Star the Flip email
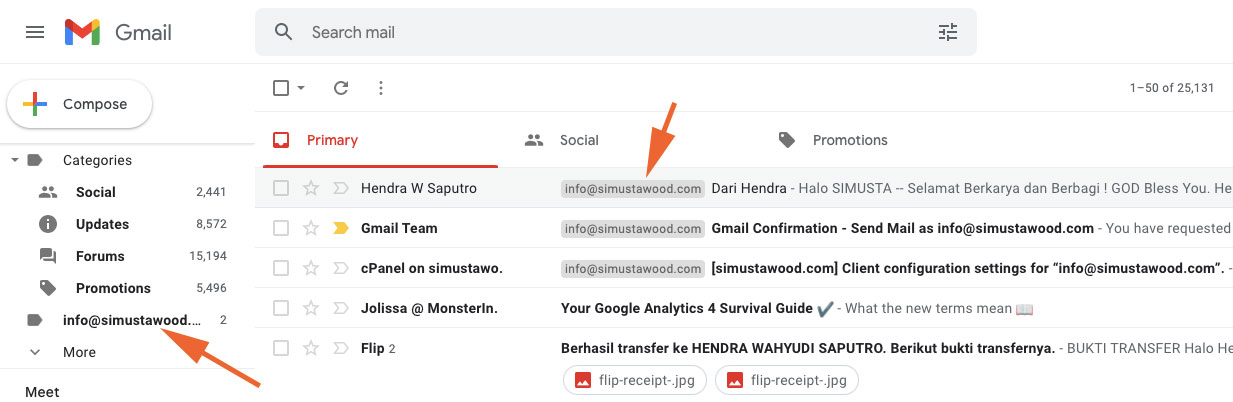This screenshot has height=402, width=1233. coord(311,348)
